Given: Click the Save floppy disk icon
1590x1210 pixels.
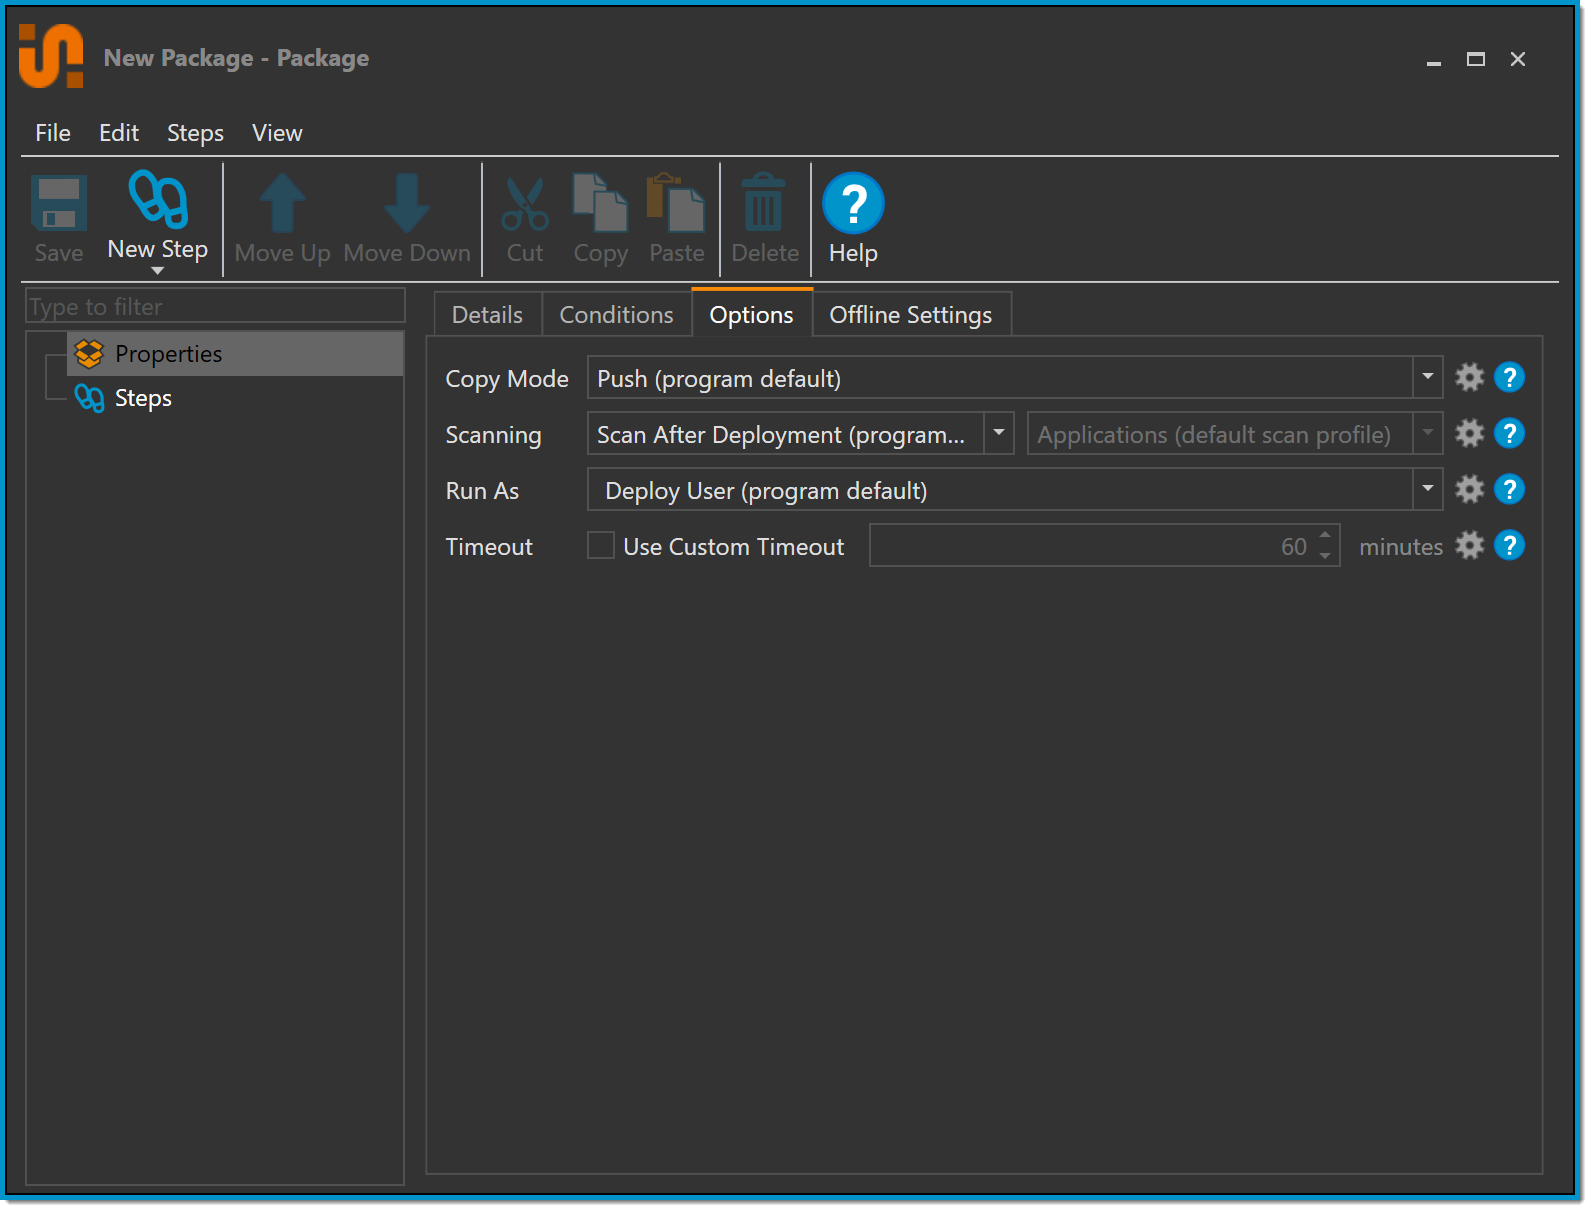Looking at the screenshot, I should tap(59, 203).
